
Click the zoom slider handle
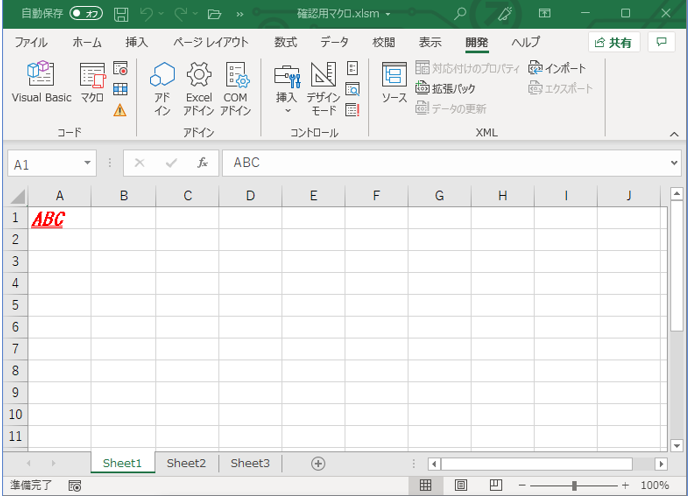point(574,485)
